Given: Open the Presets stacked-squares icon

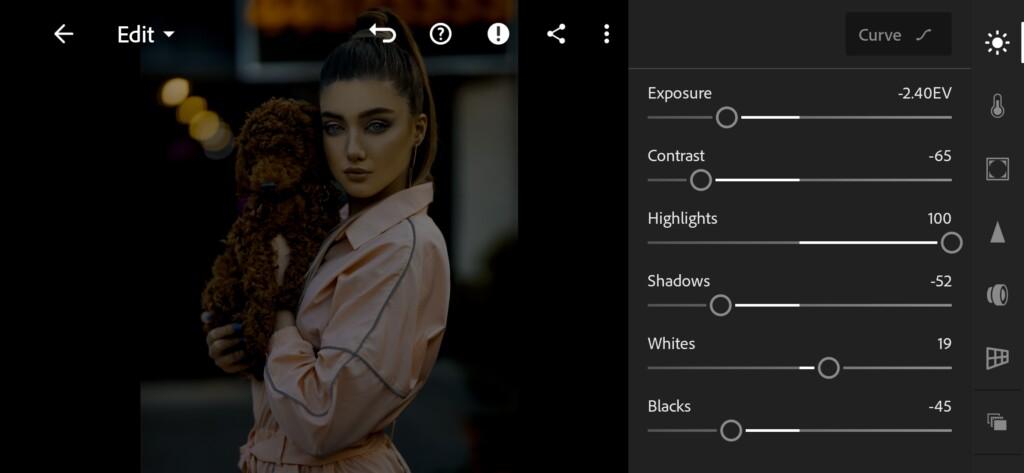Looking at the screenshot, I should coord(997,422).
